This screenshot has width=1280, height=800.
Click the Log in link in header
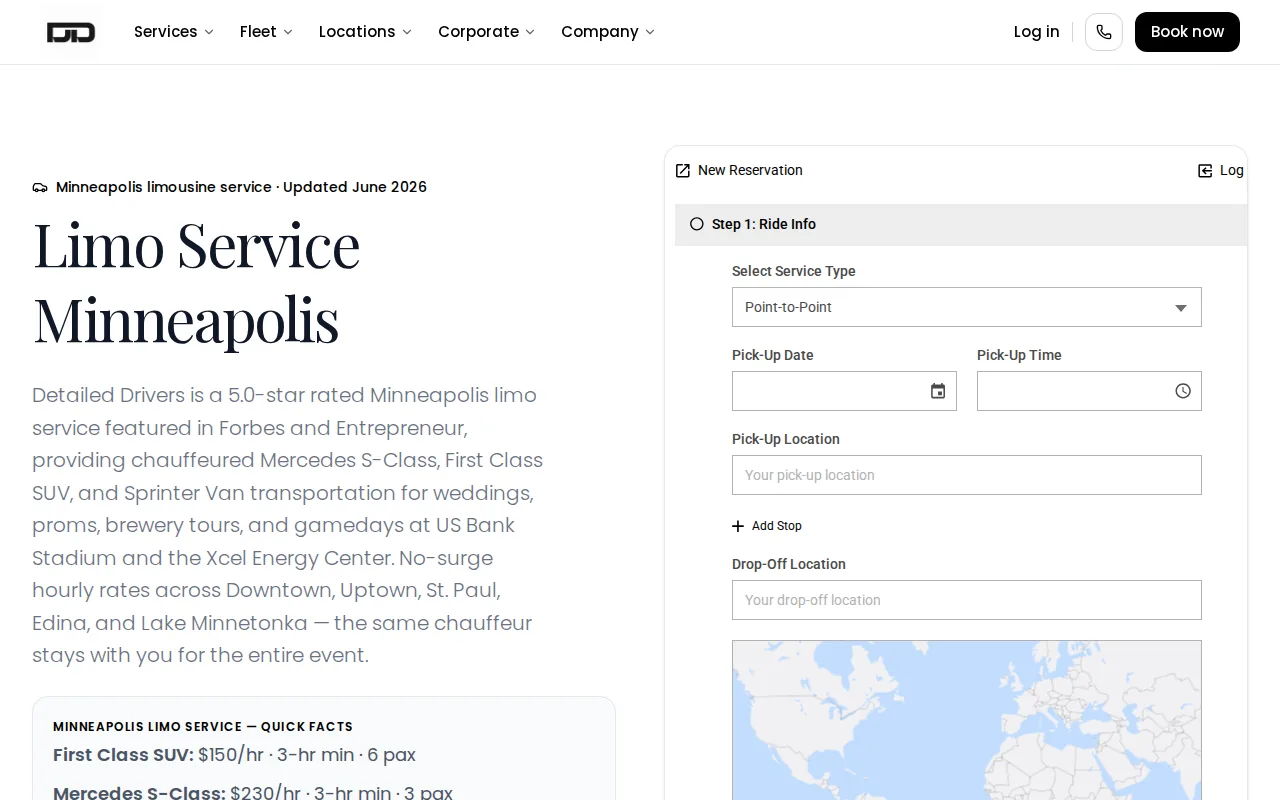pyautogui.click(x=1036, y=32)
